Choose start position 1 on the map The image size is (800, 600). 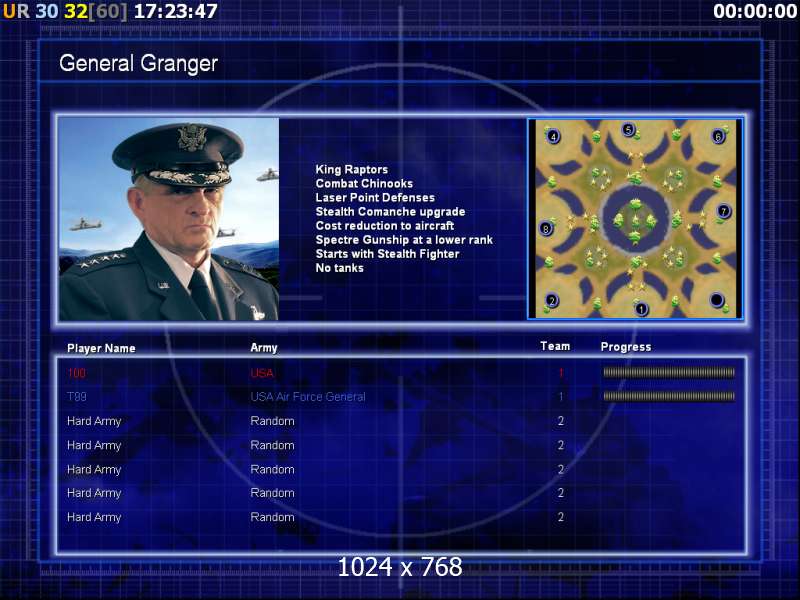click(641, 309)
